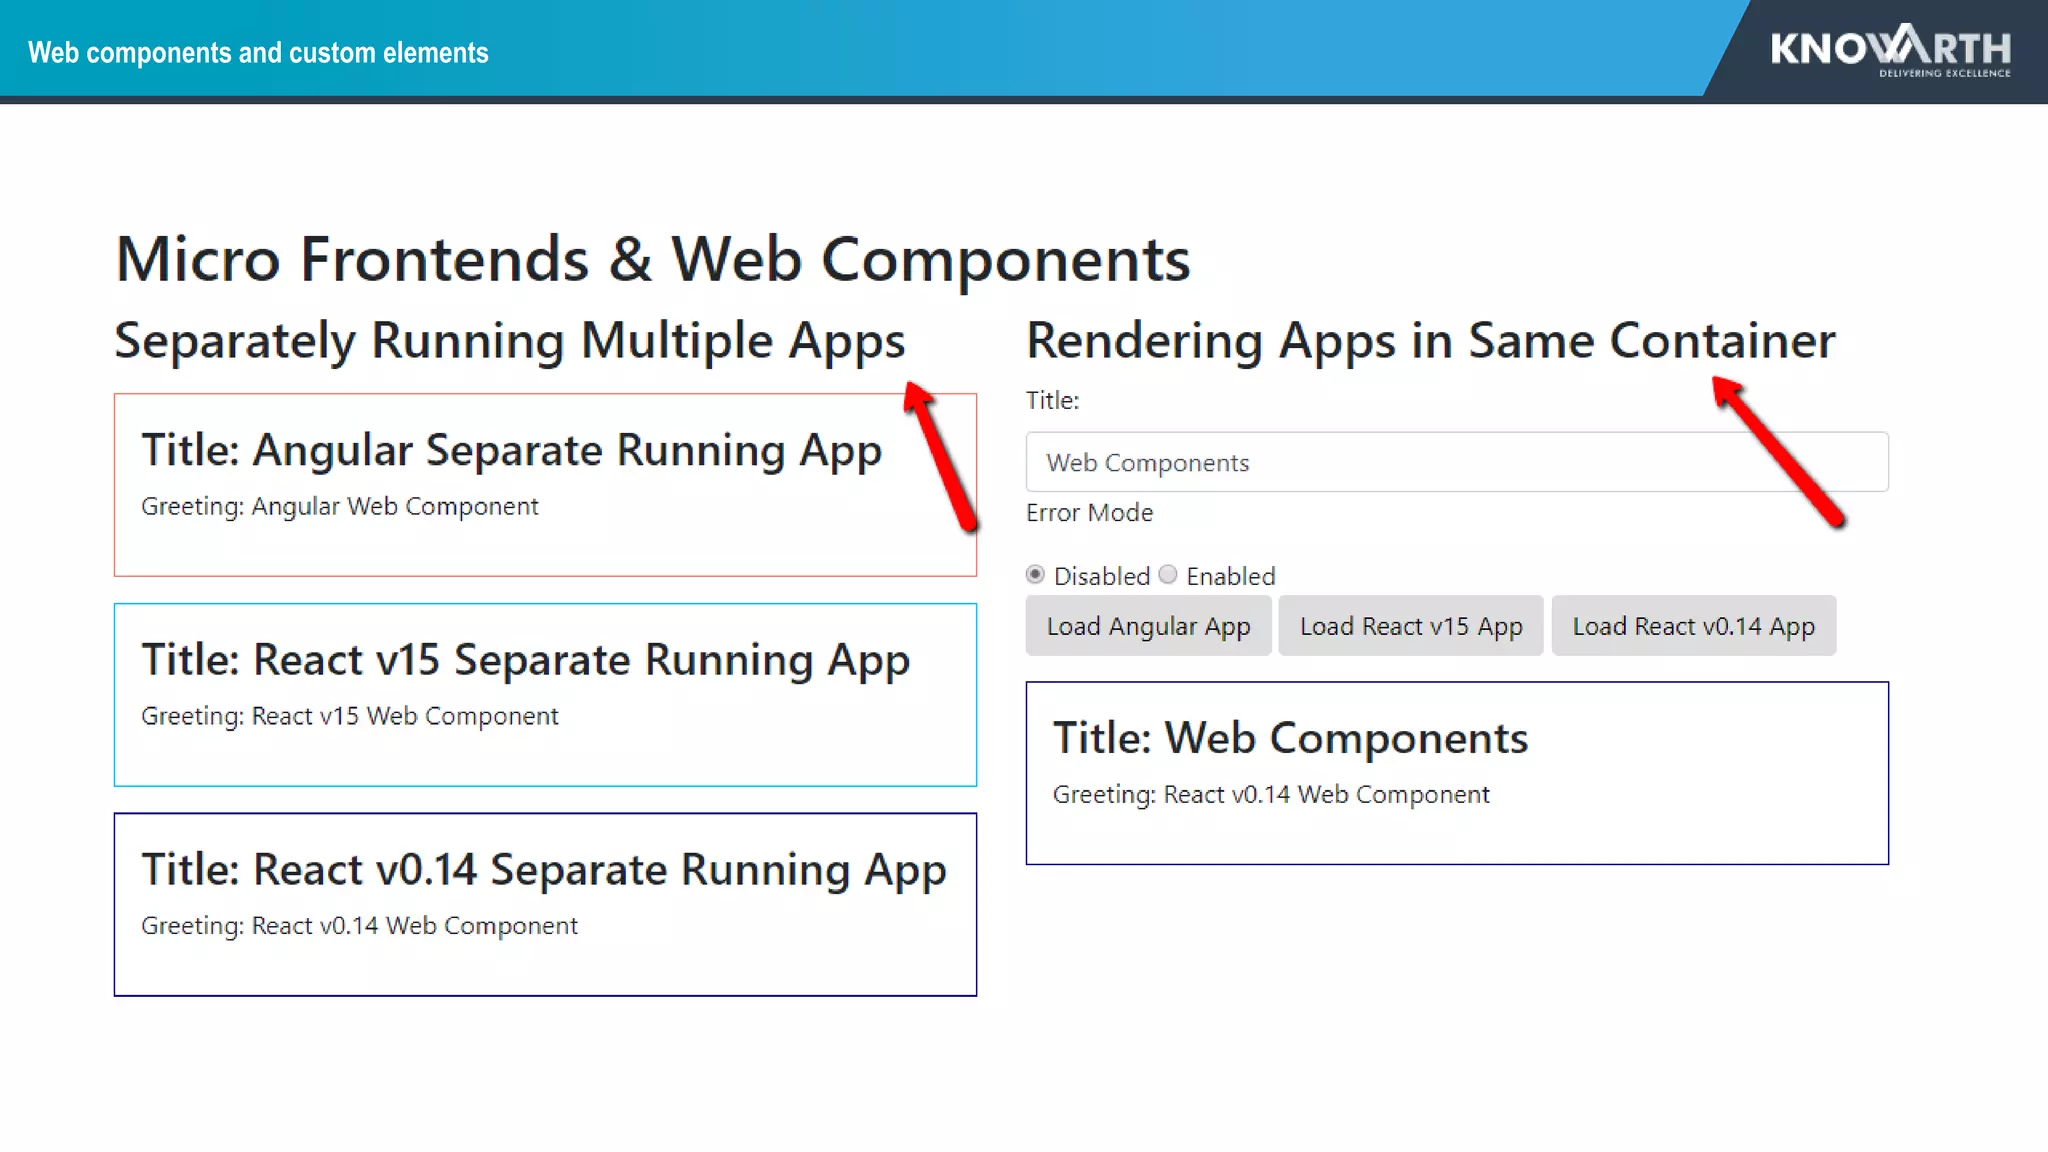Click 'Title: Angular Separate Running App' text

tap(512, 450)
